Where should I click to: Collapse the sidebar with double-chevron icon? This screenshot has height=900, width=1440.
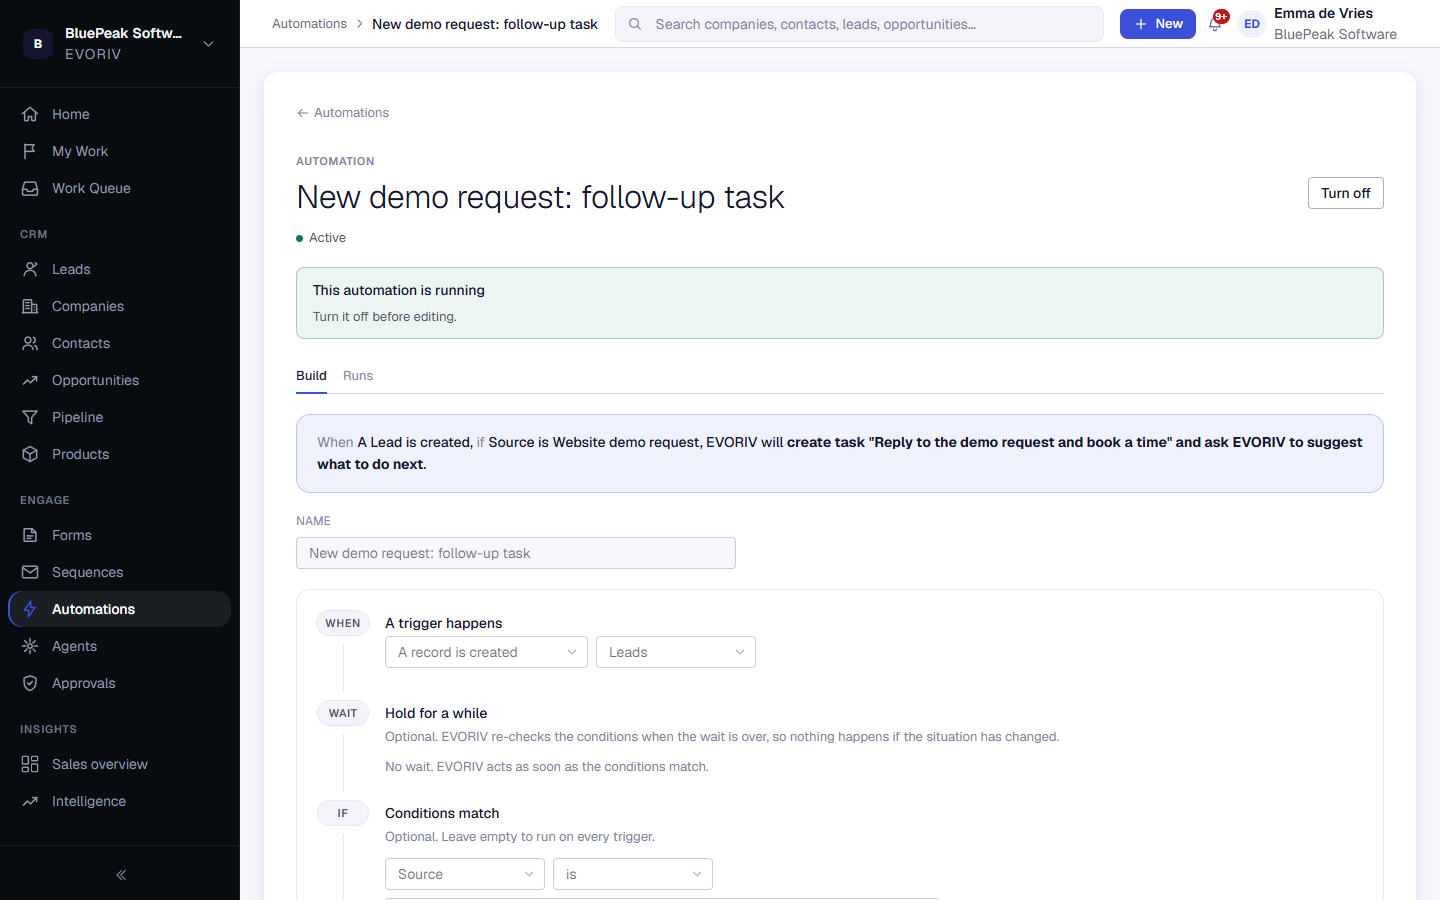121,875
